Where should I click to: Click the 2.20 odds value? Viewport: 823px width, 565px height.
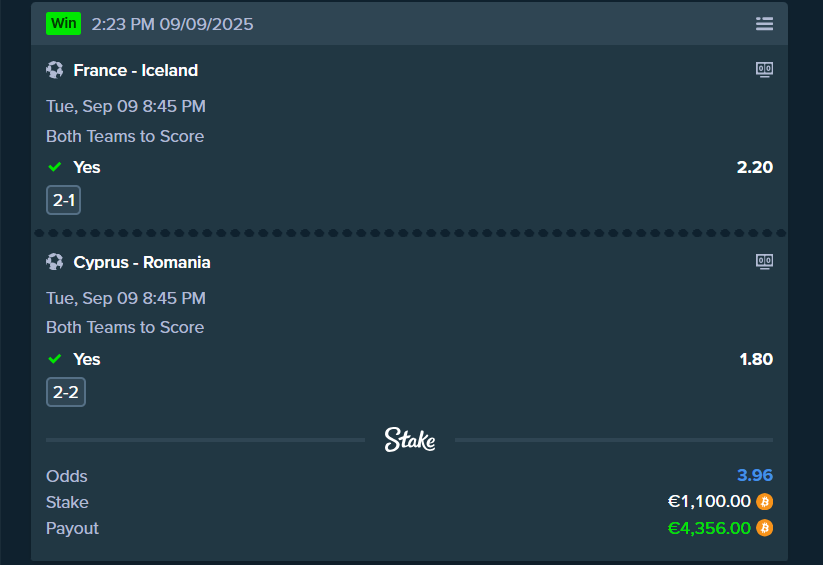755,167
